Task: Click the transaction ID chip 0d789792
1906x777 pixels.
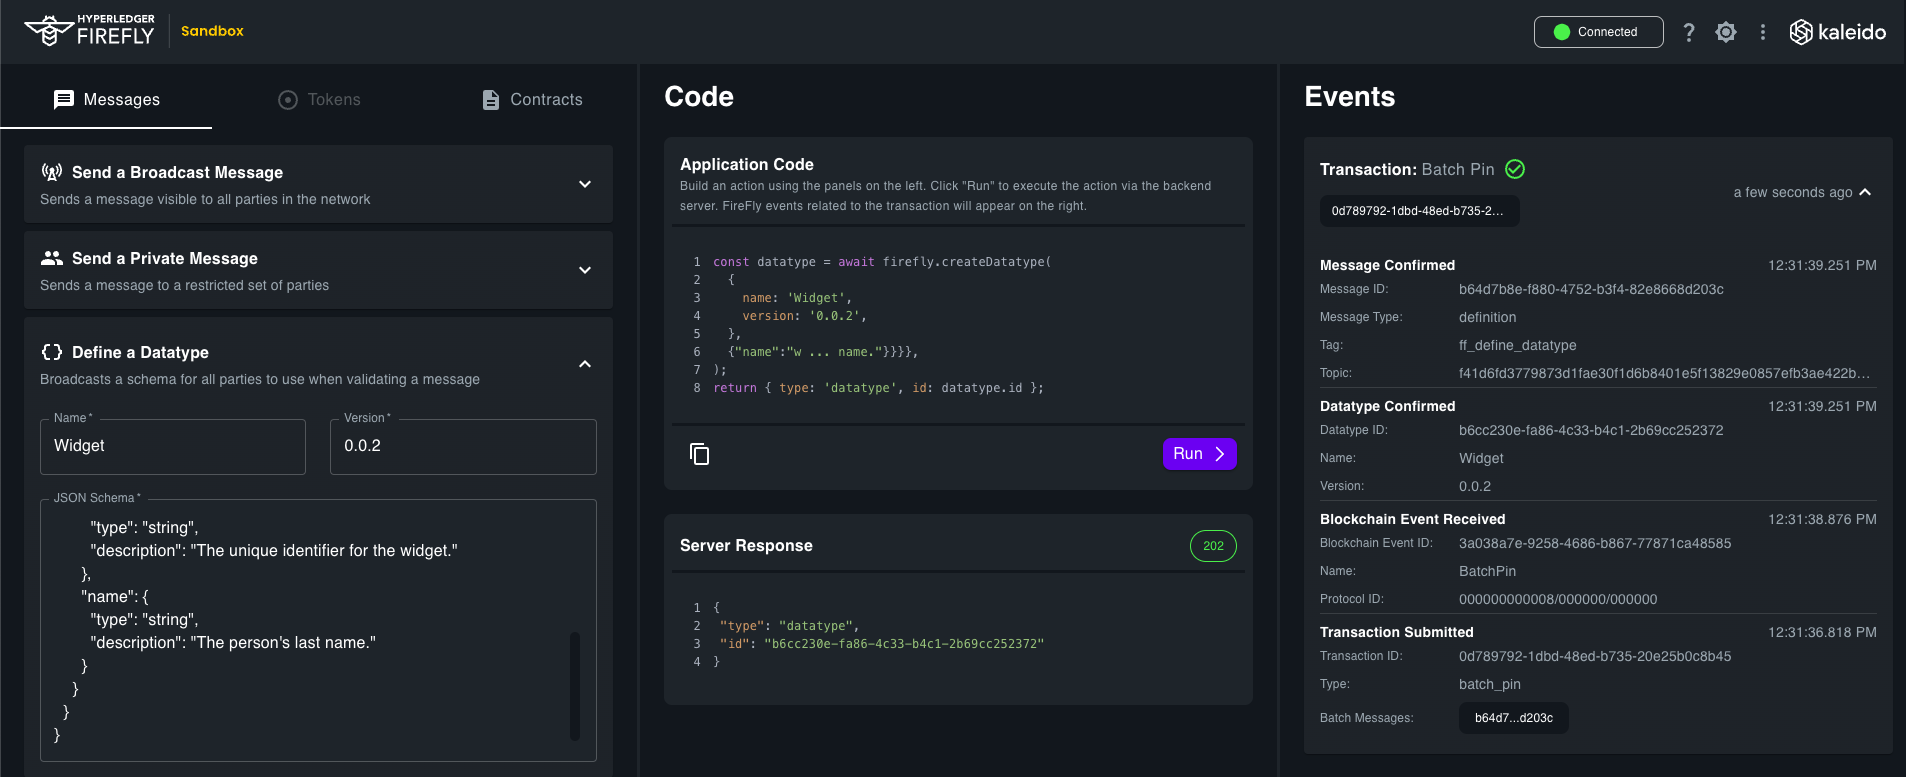Action: 1418,211
